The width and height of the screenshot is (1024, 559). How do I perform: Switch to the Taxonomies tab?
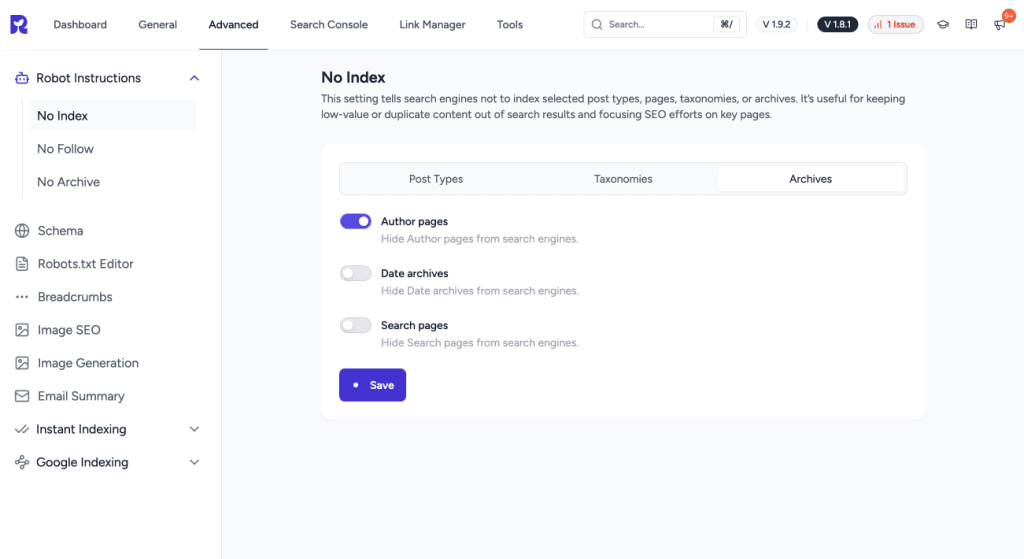[623, 179]
